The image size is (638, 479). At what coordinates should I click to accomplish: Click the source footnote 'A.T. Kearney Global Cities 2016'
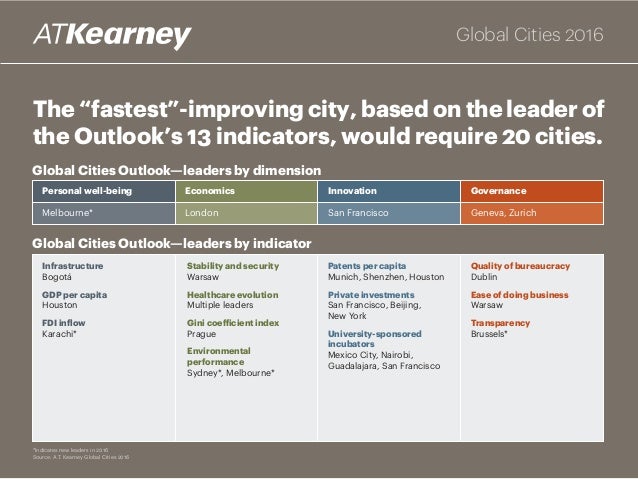click(81, 457)
